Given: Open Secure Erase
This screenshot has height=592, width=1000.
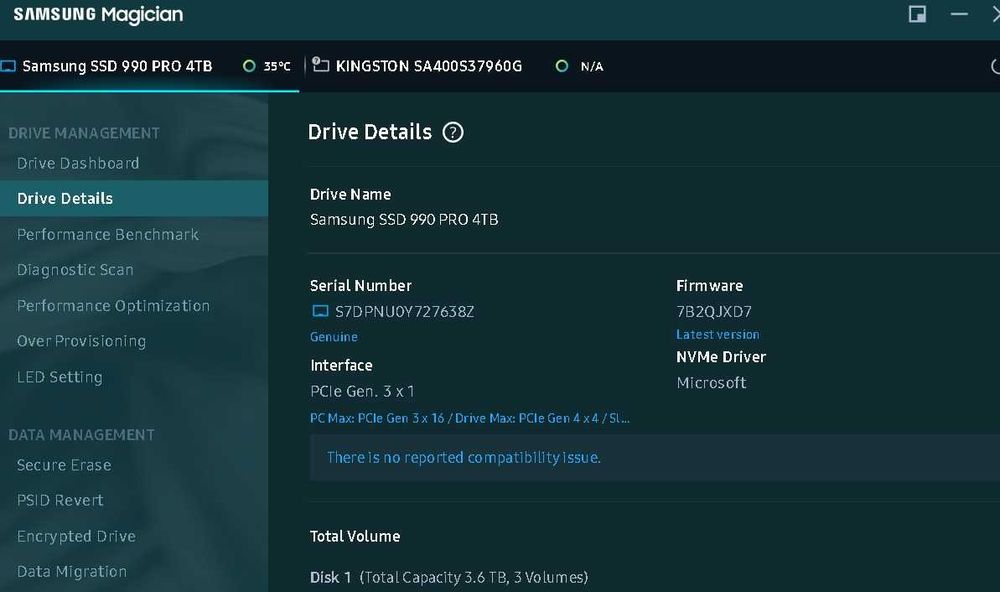Looking at the screenshot, I should point(64,465).
